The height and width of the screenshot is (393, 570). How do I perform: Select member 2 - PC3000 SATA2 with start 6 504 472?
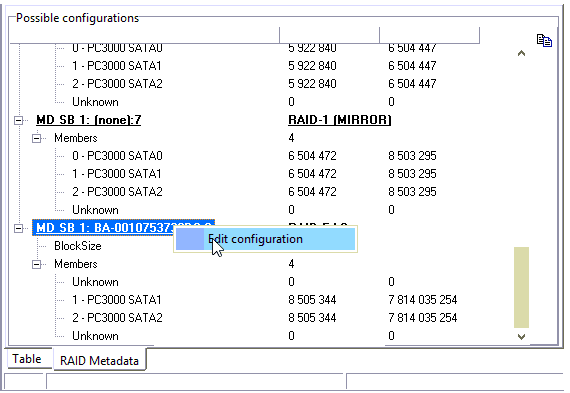pyautogui.click(x=117, y=192)
